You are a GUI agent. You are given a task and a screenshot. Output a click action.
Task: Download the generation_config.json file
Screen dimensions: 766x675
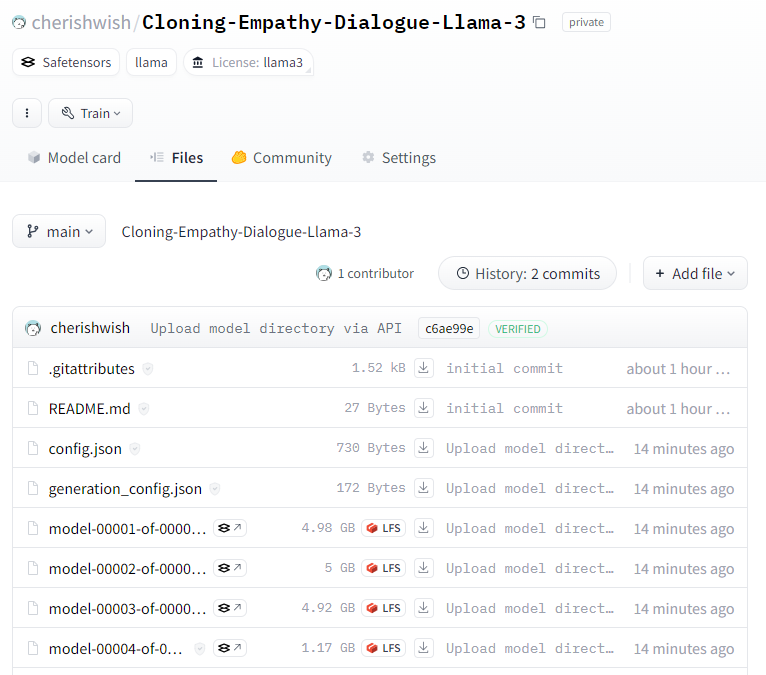[x=424, y=488]
